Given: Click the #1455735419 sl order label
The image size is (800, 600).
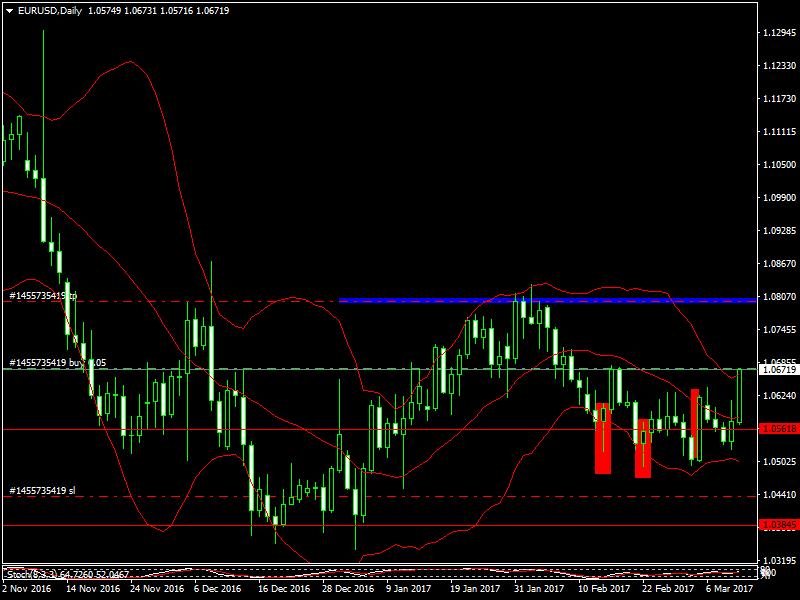Looking at the screenshot, I should tap(42, 491).
